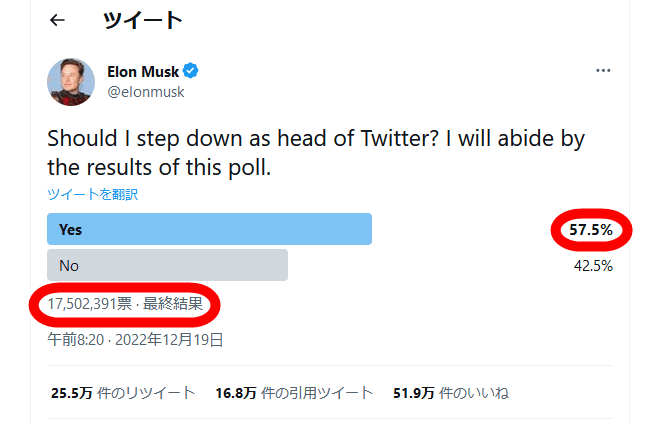Click the Elon Musk display name

pyautogui.click(x=143, y=71)
